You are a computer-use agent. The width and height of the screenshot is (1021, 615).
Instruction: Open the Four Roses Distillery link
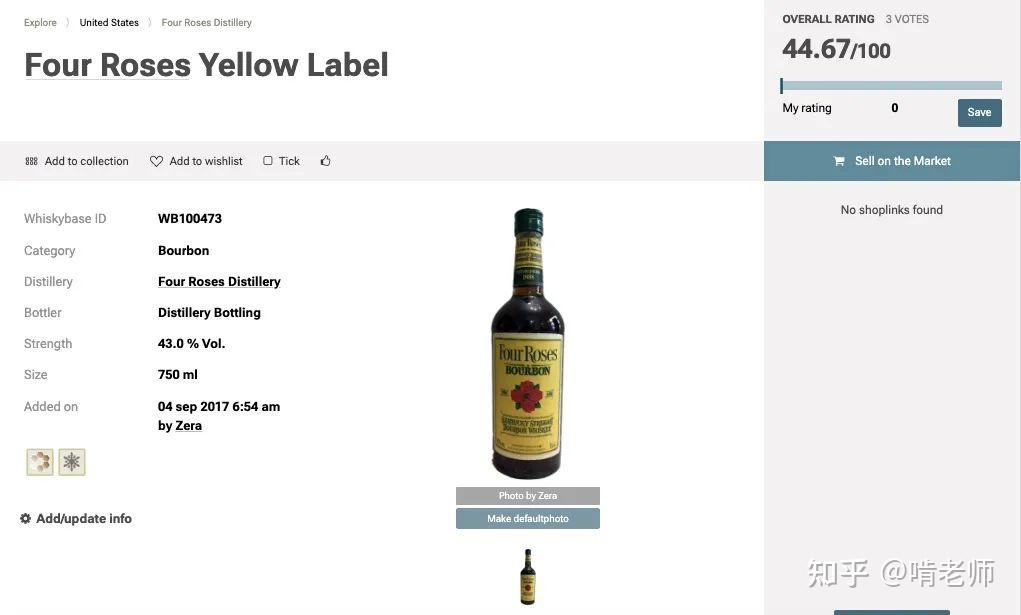pos(219,282)
